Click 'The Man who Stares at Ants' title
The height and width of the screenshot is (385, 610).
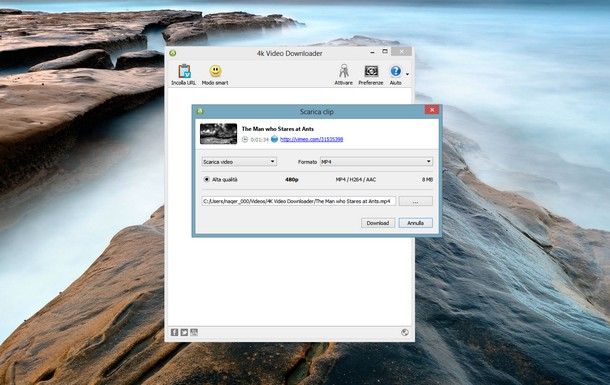[x=278, y=129]
